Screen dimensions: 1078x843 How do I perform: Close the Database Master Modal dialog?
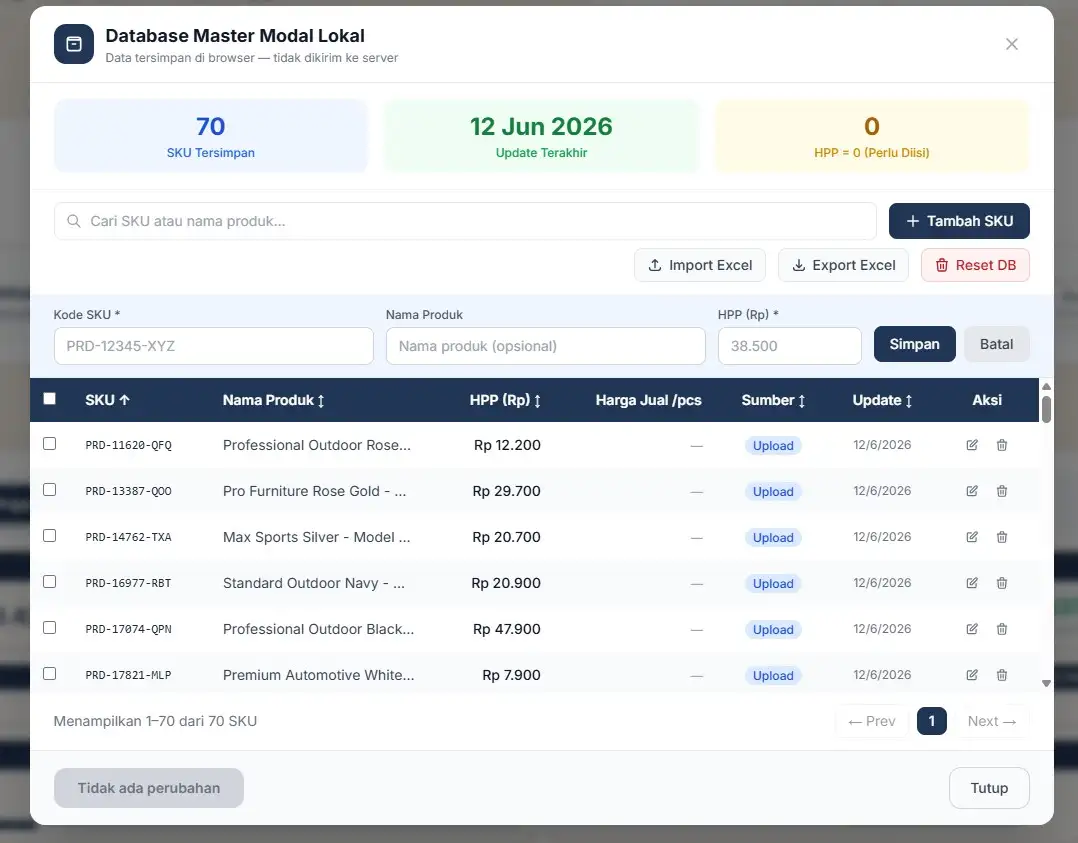point(1011,44)
